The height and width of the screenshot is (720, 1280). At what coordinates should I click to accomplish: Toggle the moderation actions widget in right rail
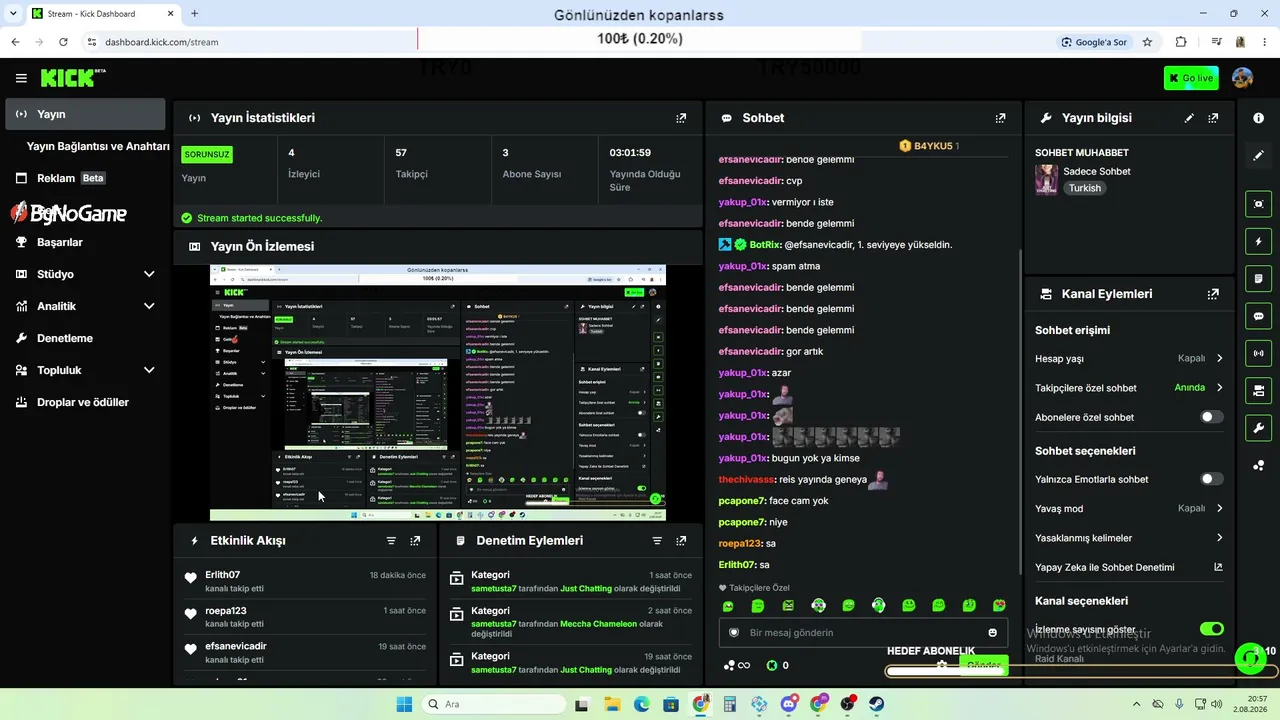pos(1258,278)
